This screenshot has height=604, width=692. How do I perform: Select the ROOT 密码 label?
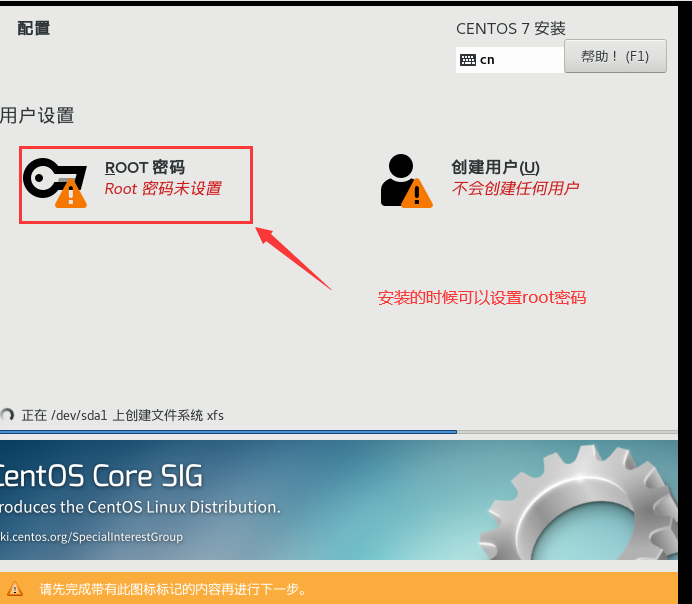coord(145,168)
